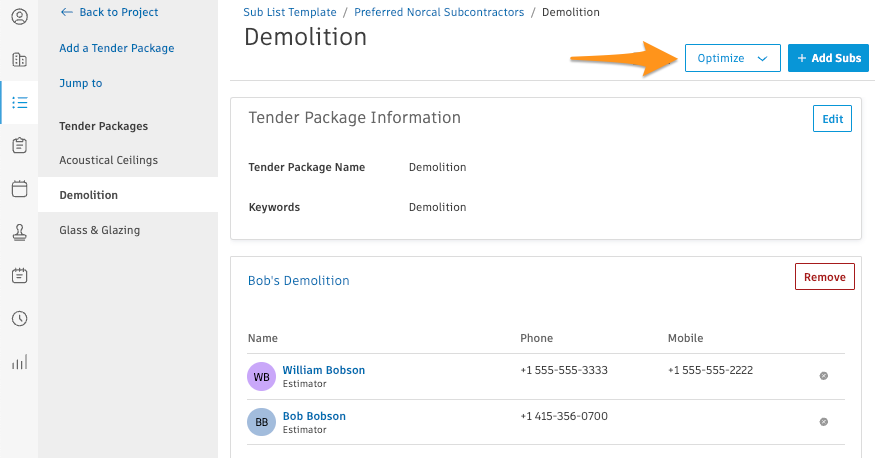
Task: Click Edit on Tender Package Information
Action: pyautogui.click(x=832, y=119)
